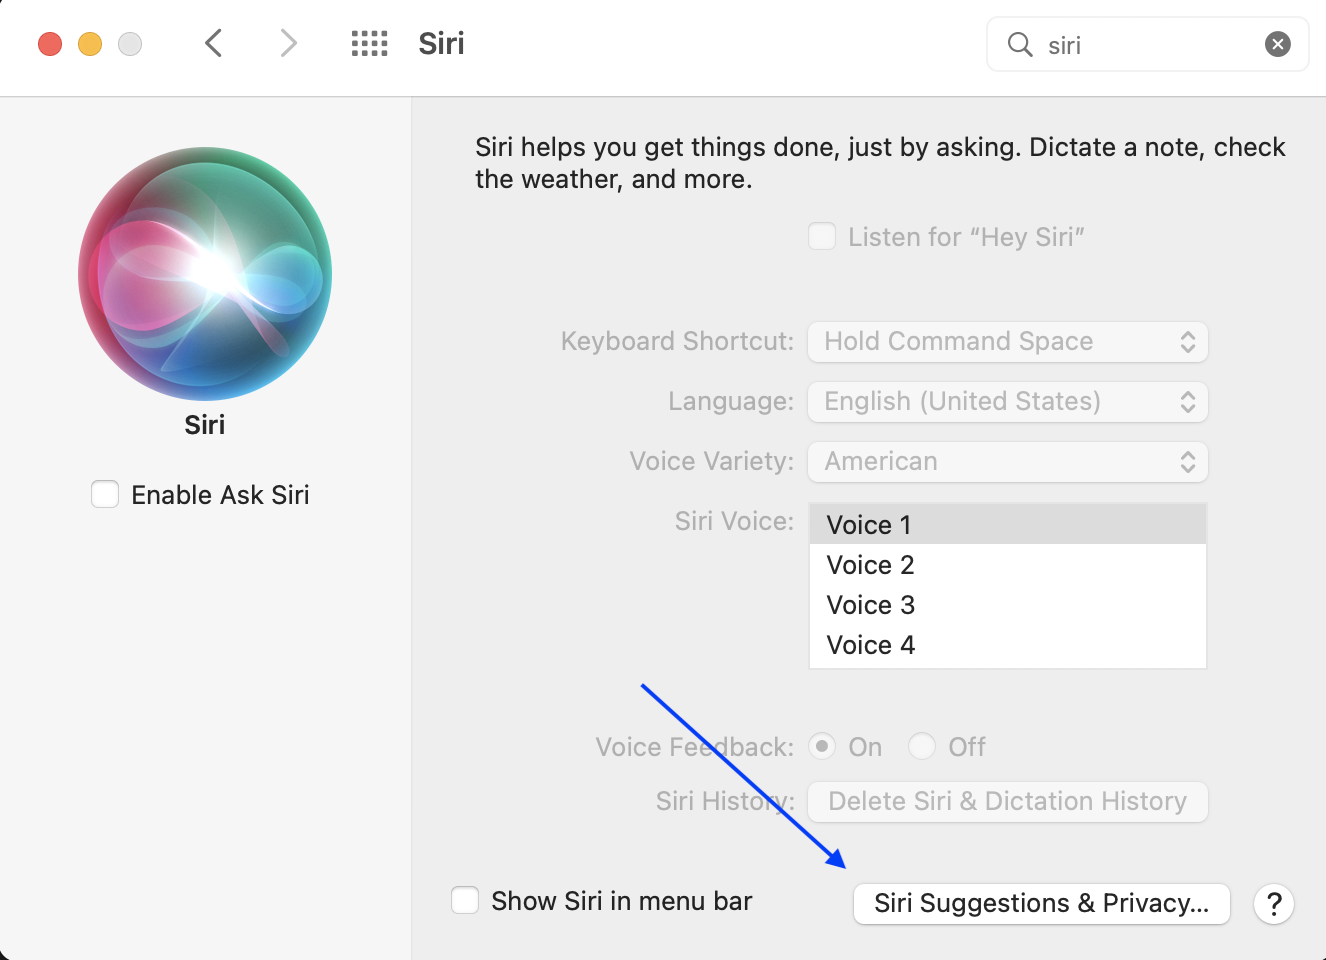
Task: Choose Voice 4 from Siri Voice list
Action: (x=870, y=645)
